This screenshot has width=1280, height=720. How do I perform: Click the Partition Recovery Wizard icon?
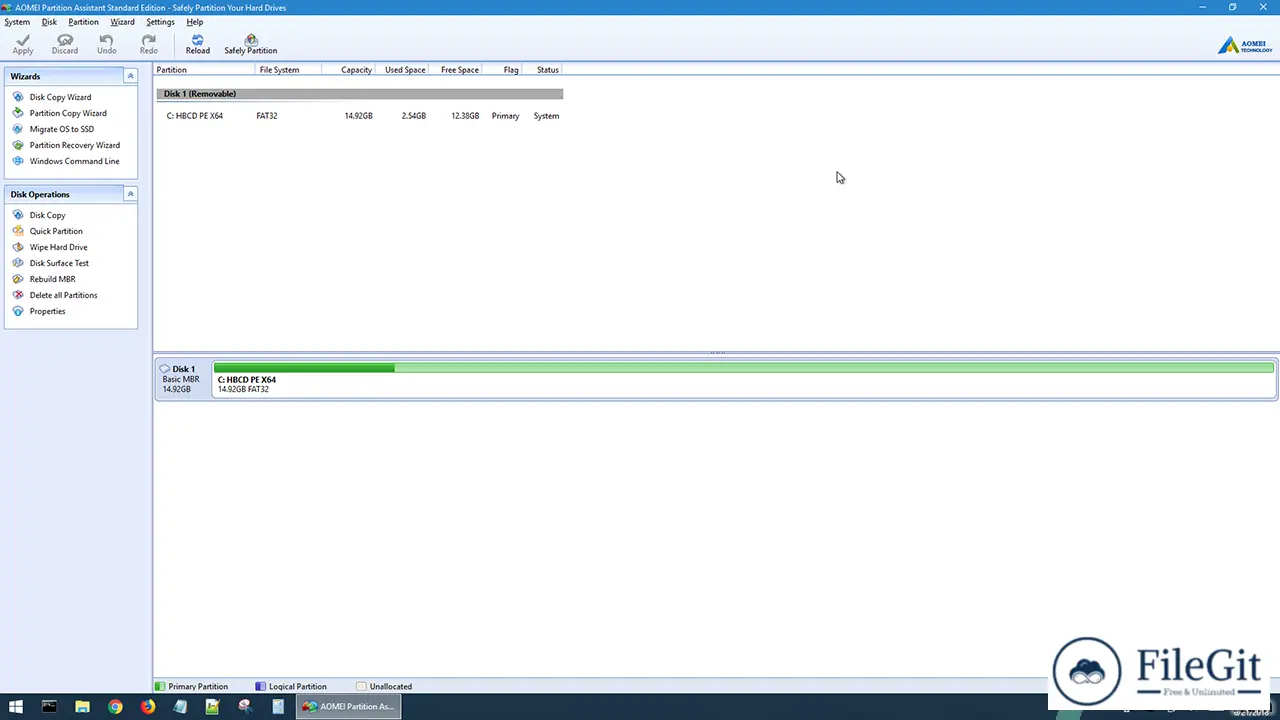[x=18, y=145]
